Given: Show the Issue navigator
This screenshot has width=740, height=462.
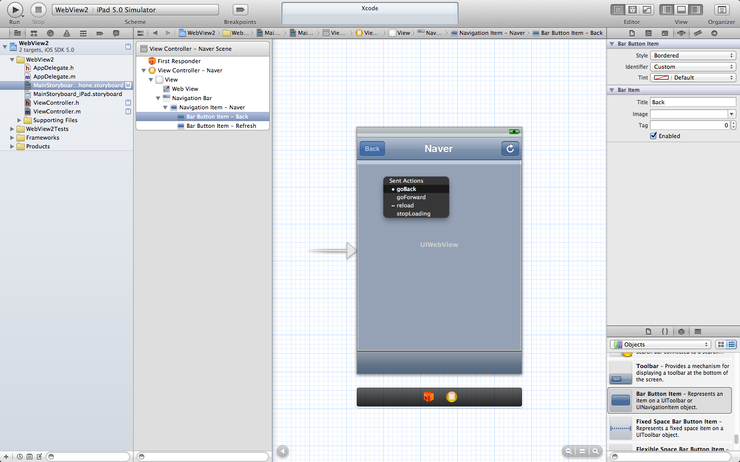Looking at the screenshot, I should (67, 33).
